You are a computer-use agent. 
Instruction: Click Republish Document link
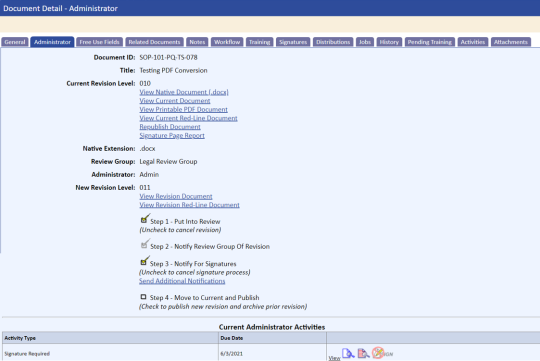point(170,127)
